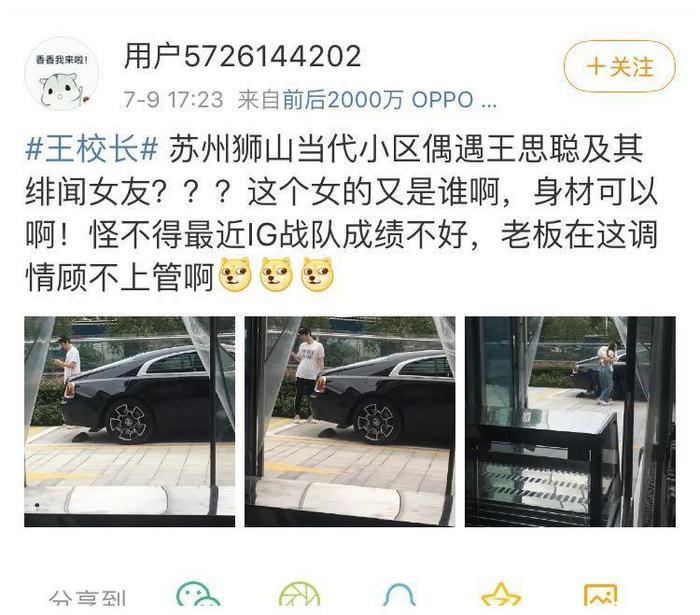Screen dimensions: 700x615
Task: View third photo with glass display counter
Action: coord(570,422)
